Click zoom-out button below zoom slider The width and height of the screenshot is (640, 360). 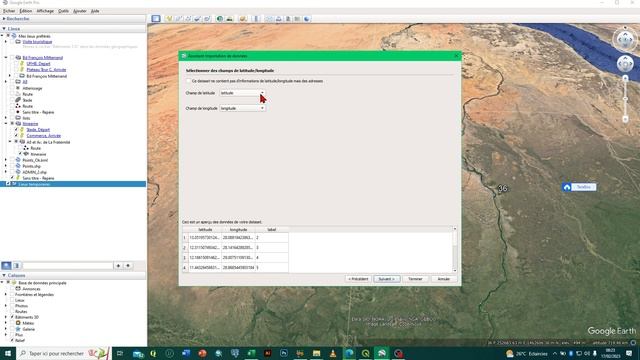point(625,119)
